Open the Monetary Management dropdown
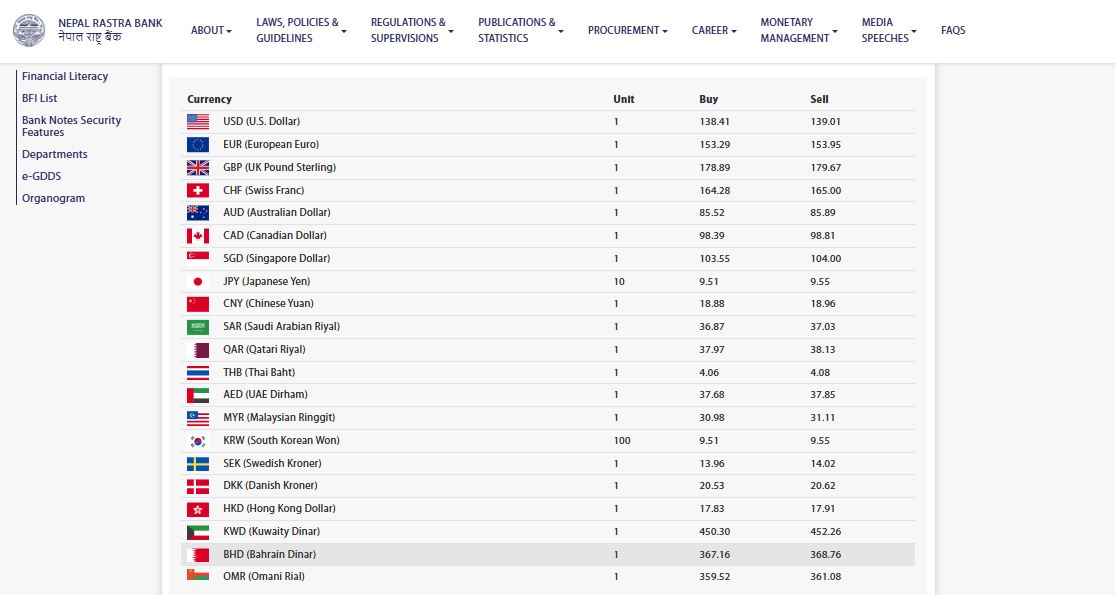The image size is (1115, 595). click(x=799, y=30)
